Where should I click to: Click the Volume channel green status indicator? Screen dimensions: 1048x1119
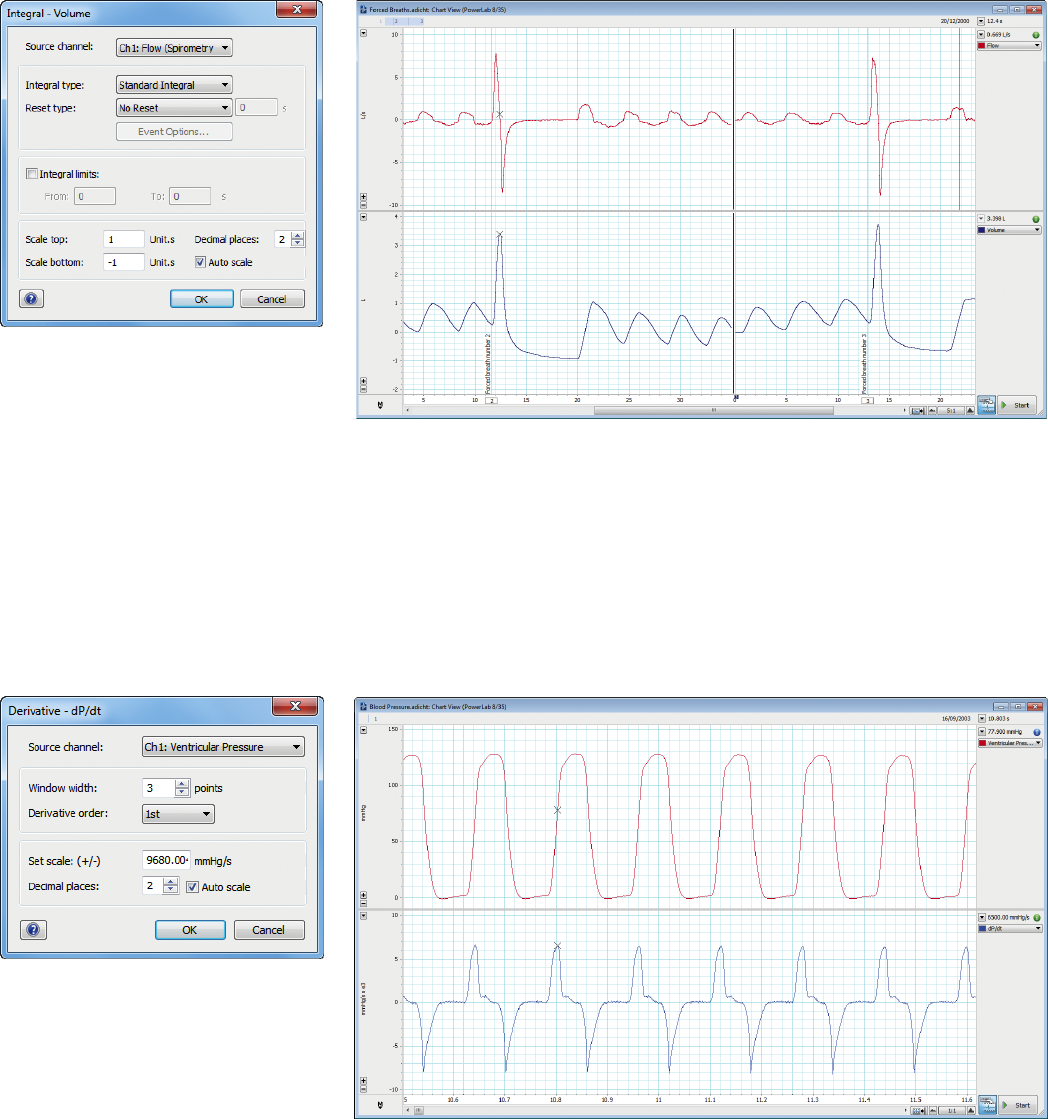tap(1036, 219)
